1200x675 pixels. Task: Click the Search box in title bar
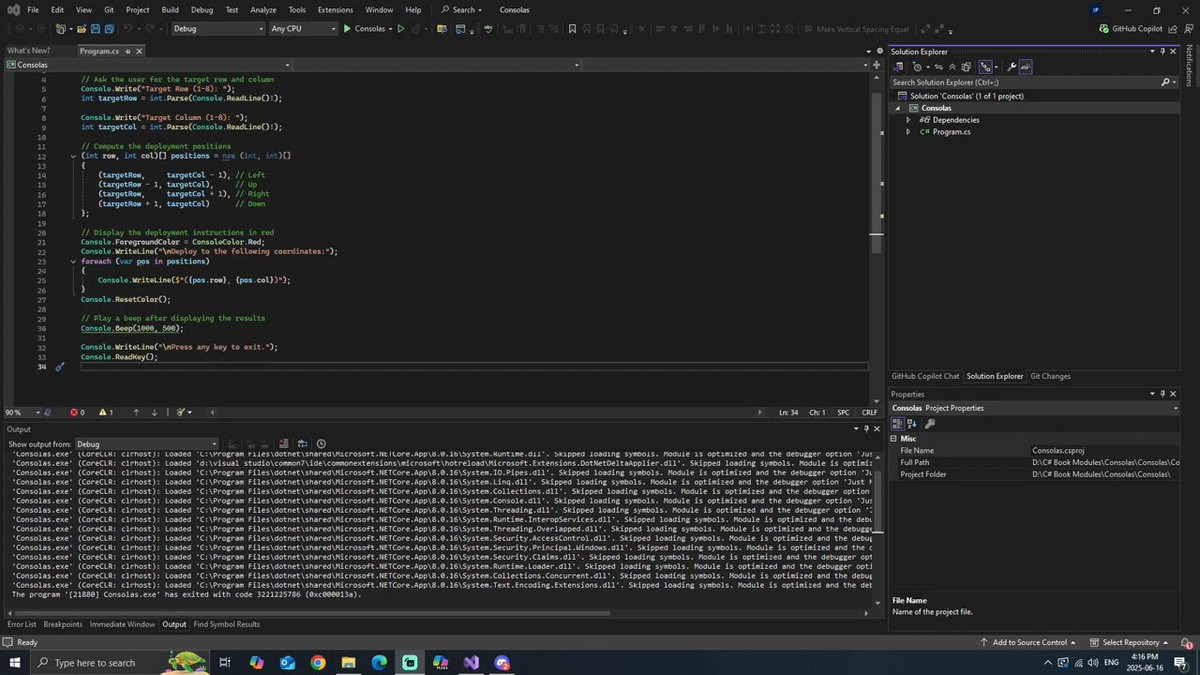pyautogui.click(x=462, y=10)
